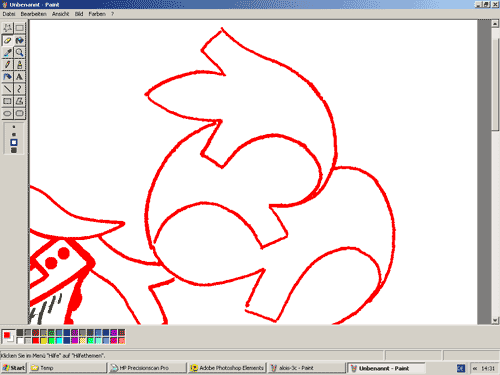Switch to Adobe Photoshop Elements taskbar button
This screenshot has width=500, height=375.
point(227,368)
